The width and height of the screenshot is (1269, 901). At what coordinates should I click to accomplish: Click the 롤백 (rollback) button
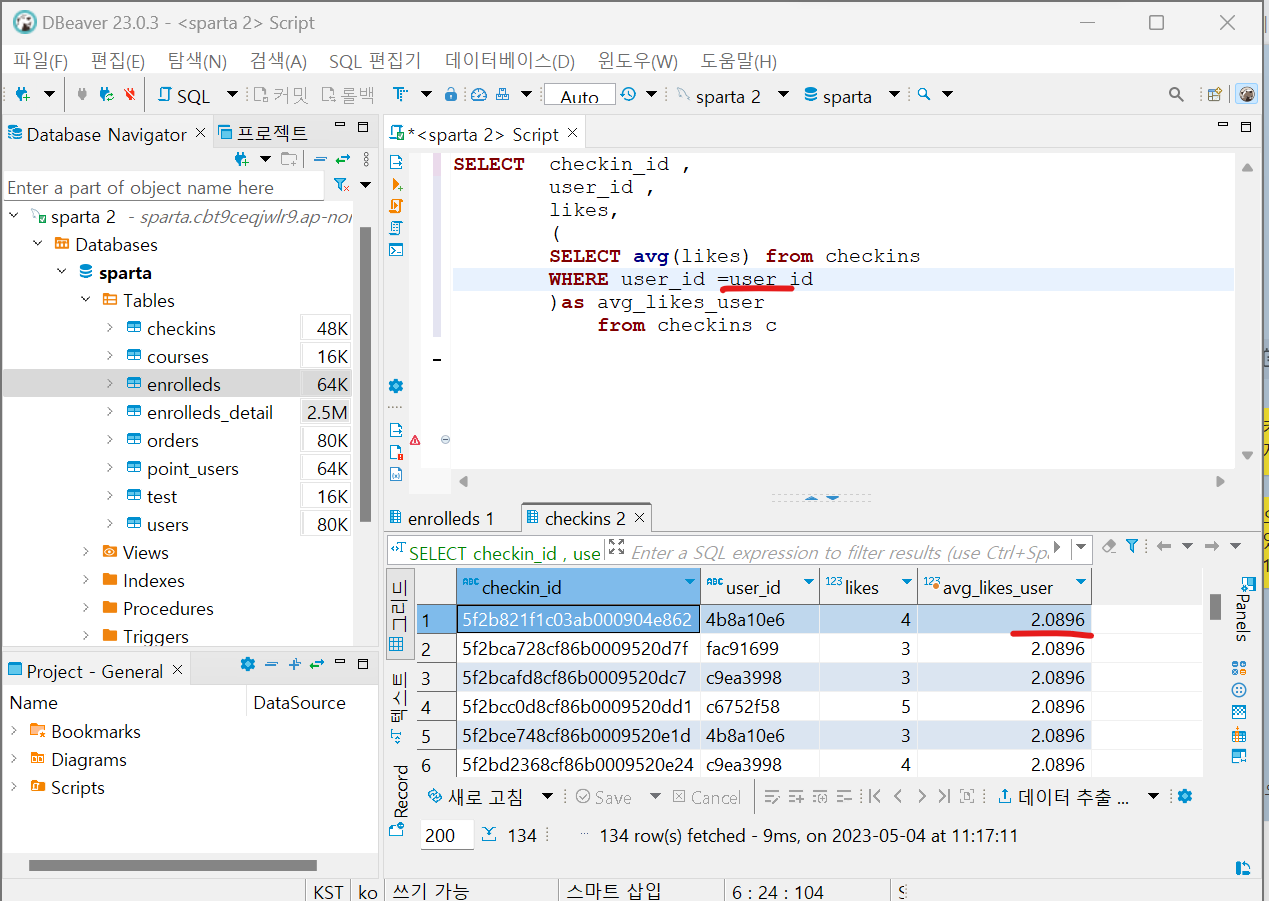coord(347,96)
